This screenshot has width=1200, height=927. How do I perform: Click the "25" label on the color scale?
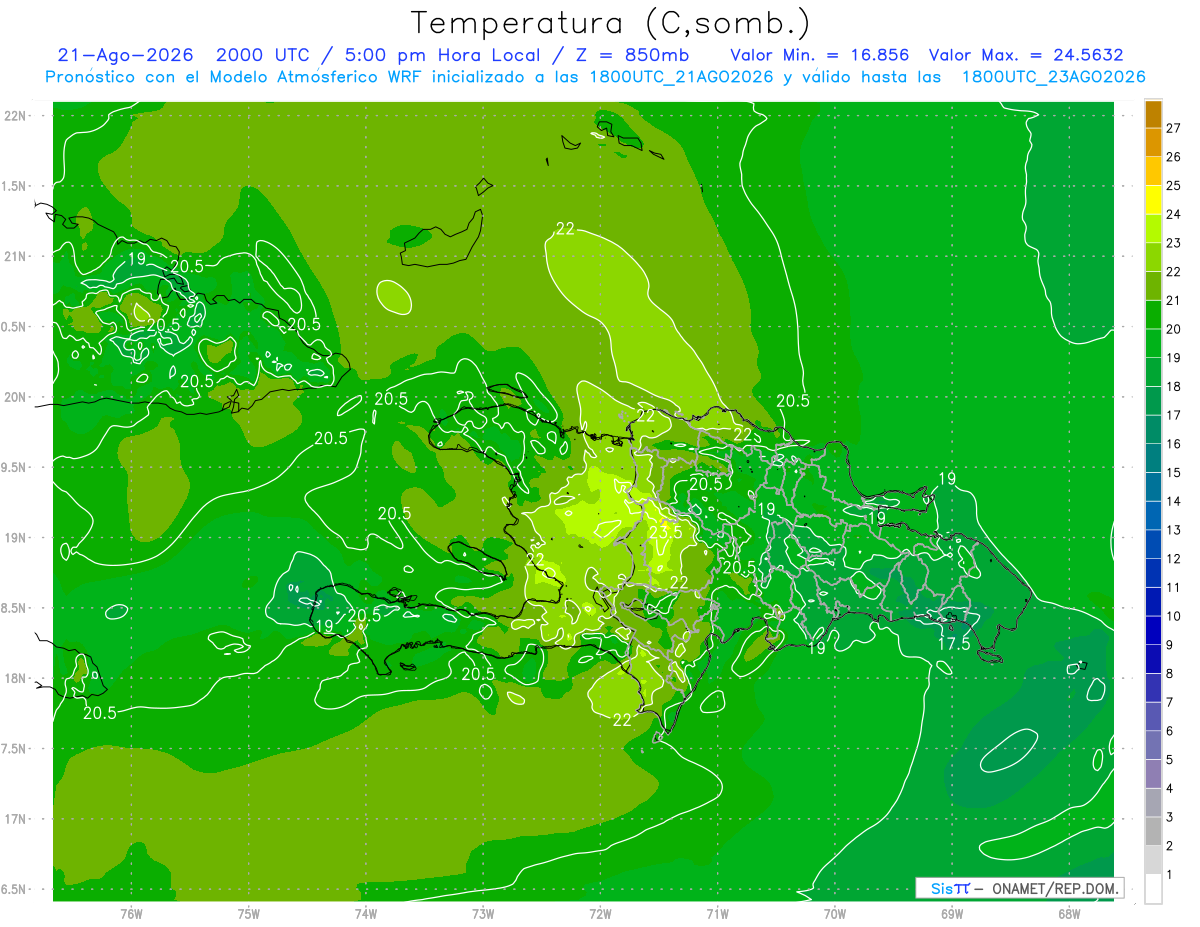[x=1174, y=185]
